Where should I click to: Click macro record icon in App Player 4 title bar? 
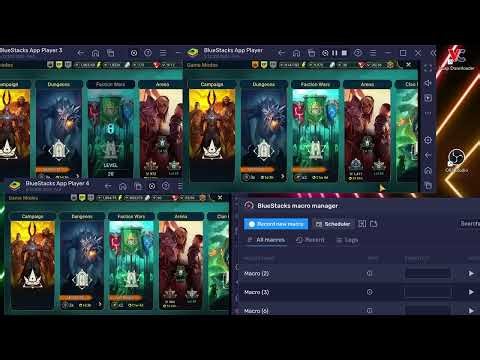(152, 186)
